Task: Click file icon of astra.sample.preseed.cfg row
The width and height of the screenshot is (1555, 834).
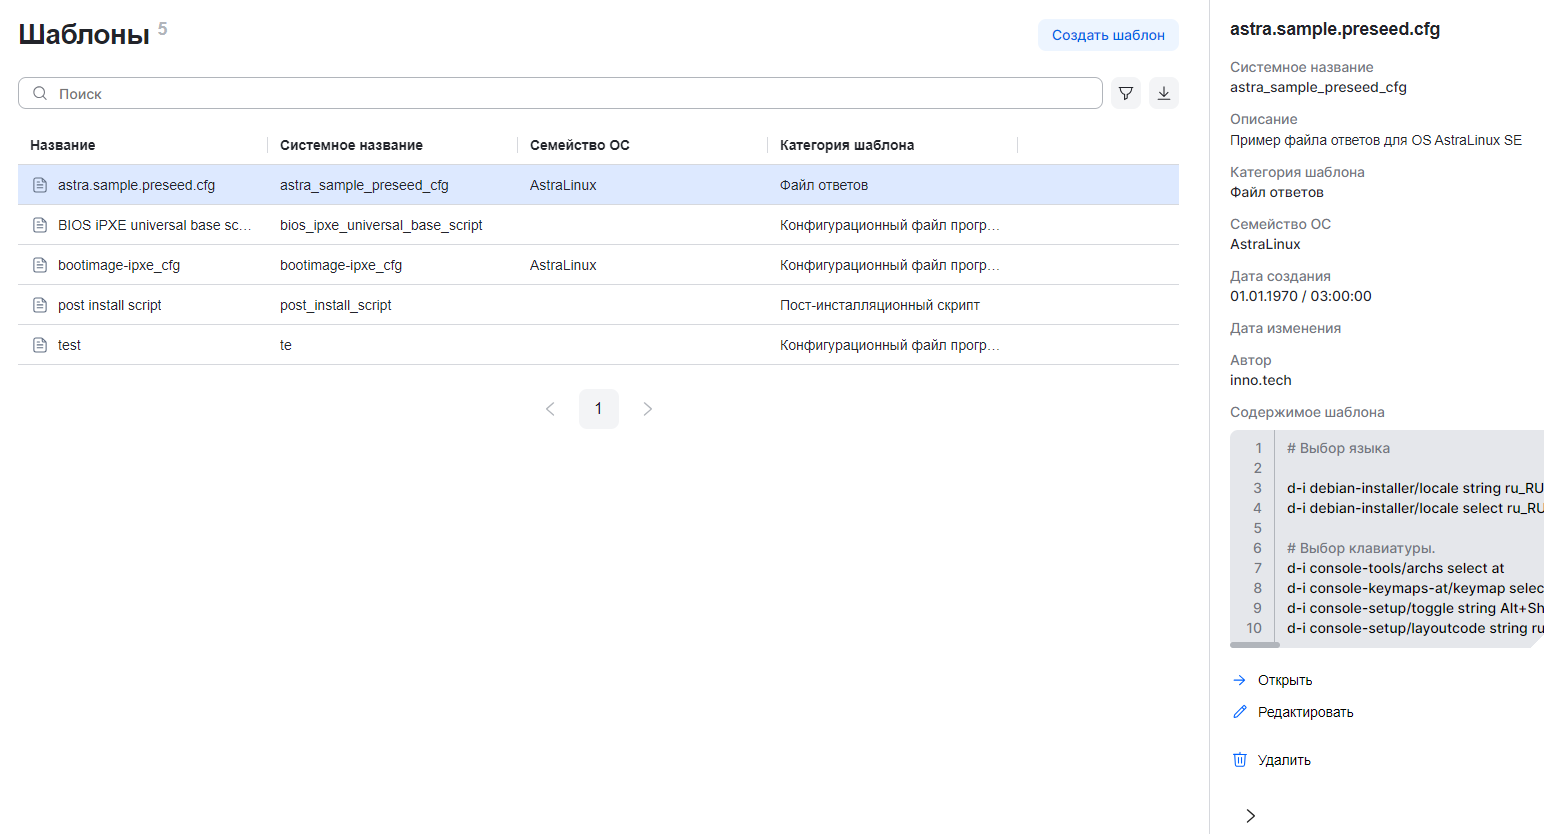Action: point(40,185)
